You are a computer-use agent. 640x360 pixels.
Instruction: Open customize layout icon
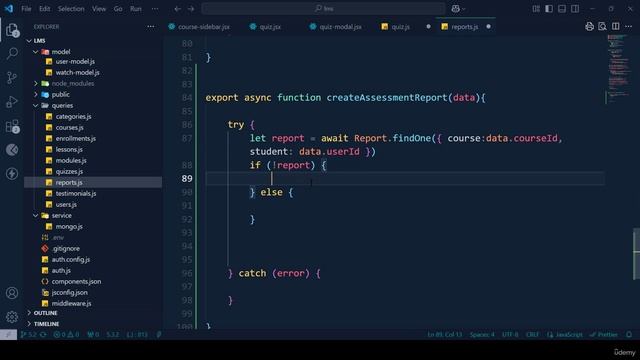tap(536, 9)
